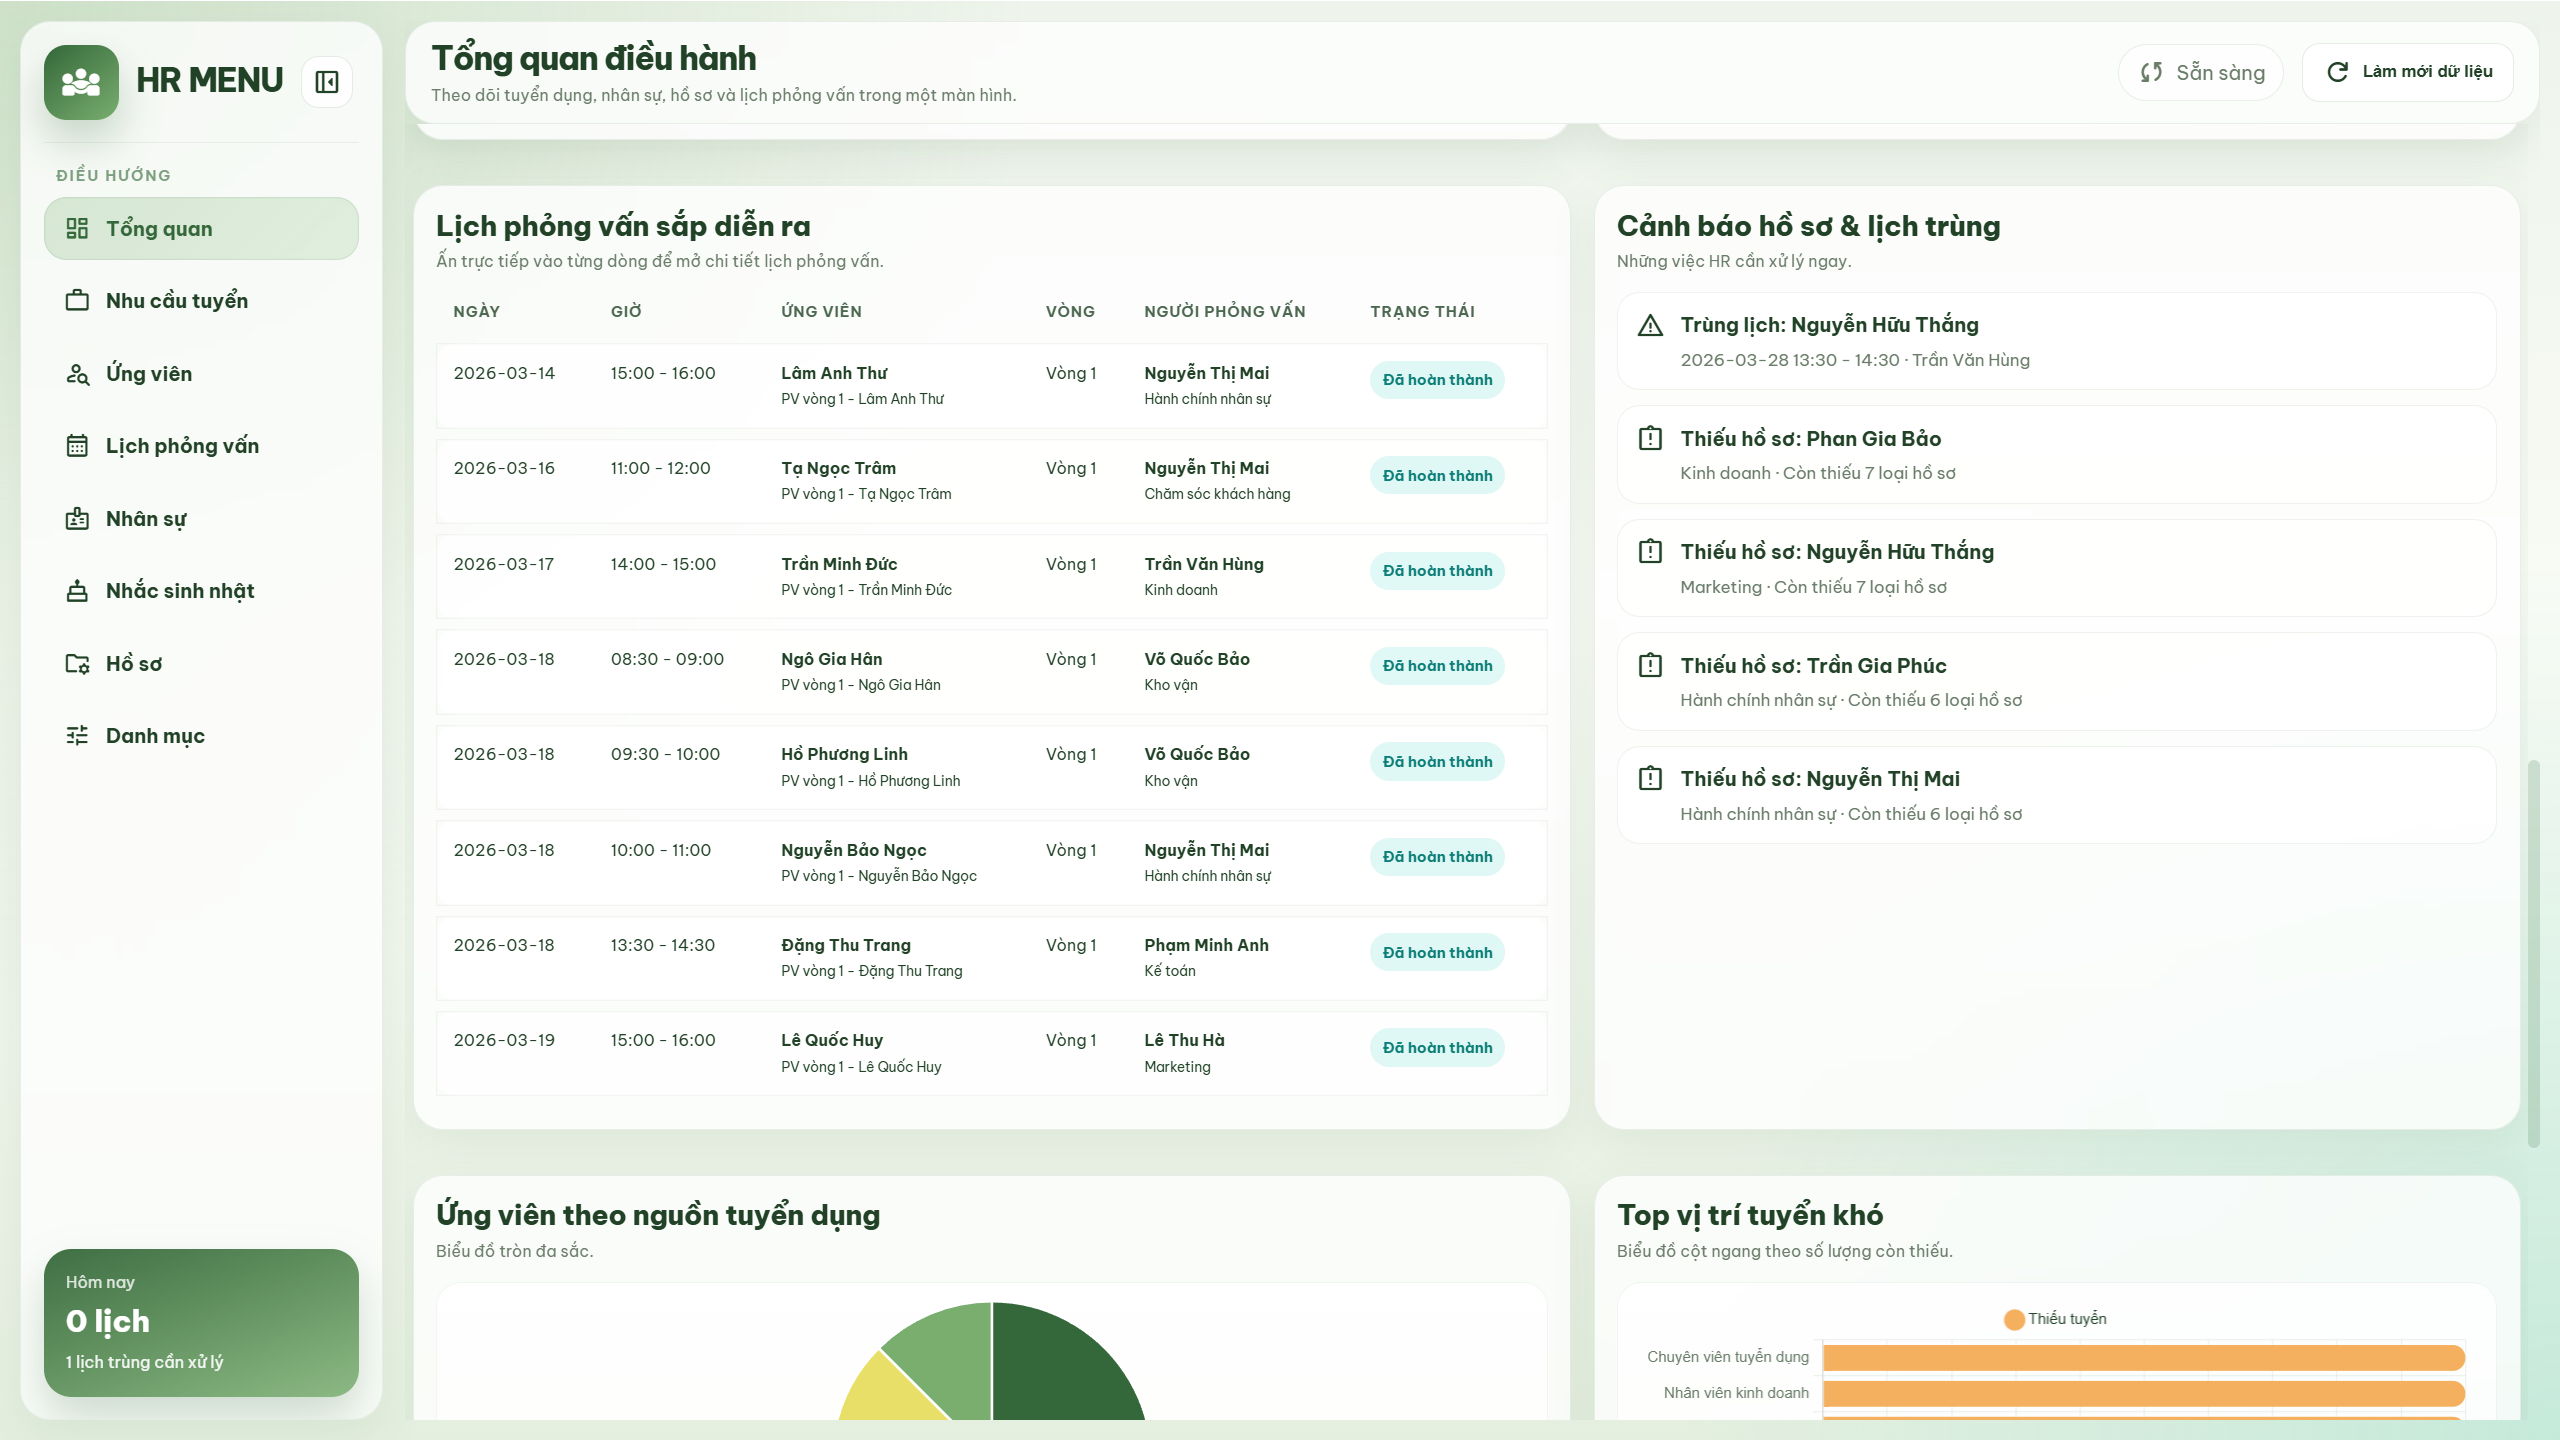Select the Hồ sơ folder icon
Image resolution: width=2560 pixels, height=1440 pixels.
79,662
